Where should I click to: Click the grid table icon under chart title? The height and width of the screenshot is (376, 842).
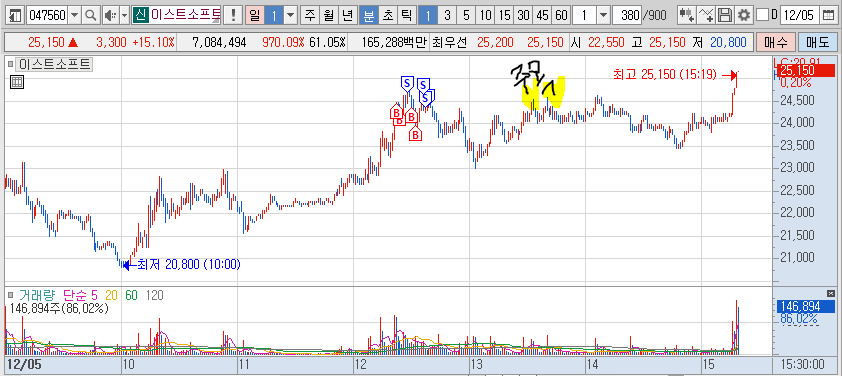coord(16,82)
